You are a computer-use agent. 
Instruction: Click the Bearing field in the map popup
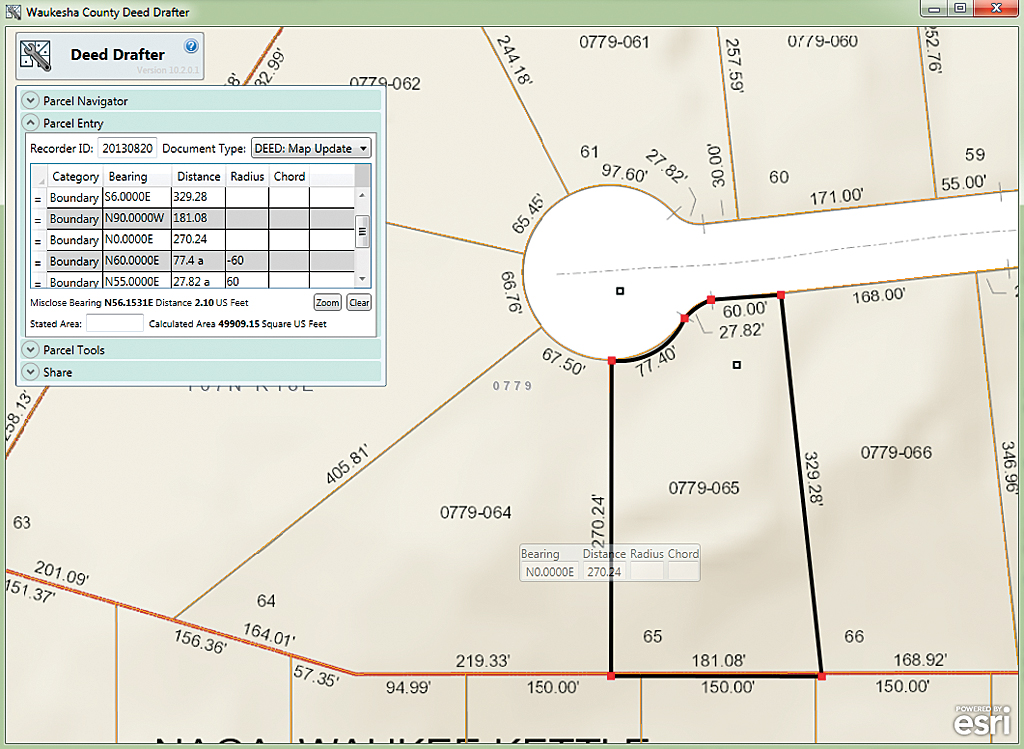pyautogui.click(x=550, y=572)
